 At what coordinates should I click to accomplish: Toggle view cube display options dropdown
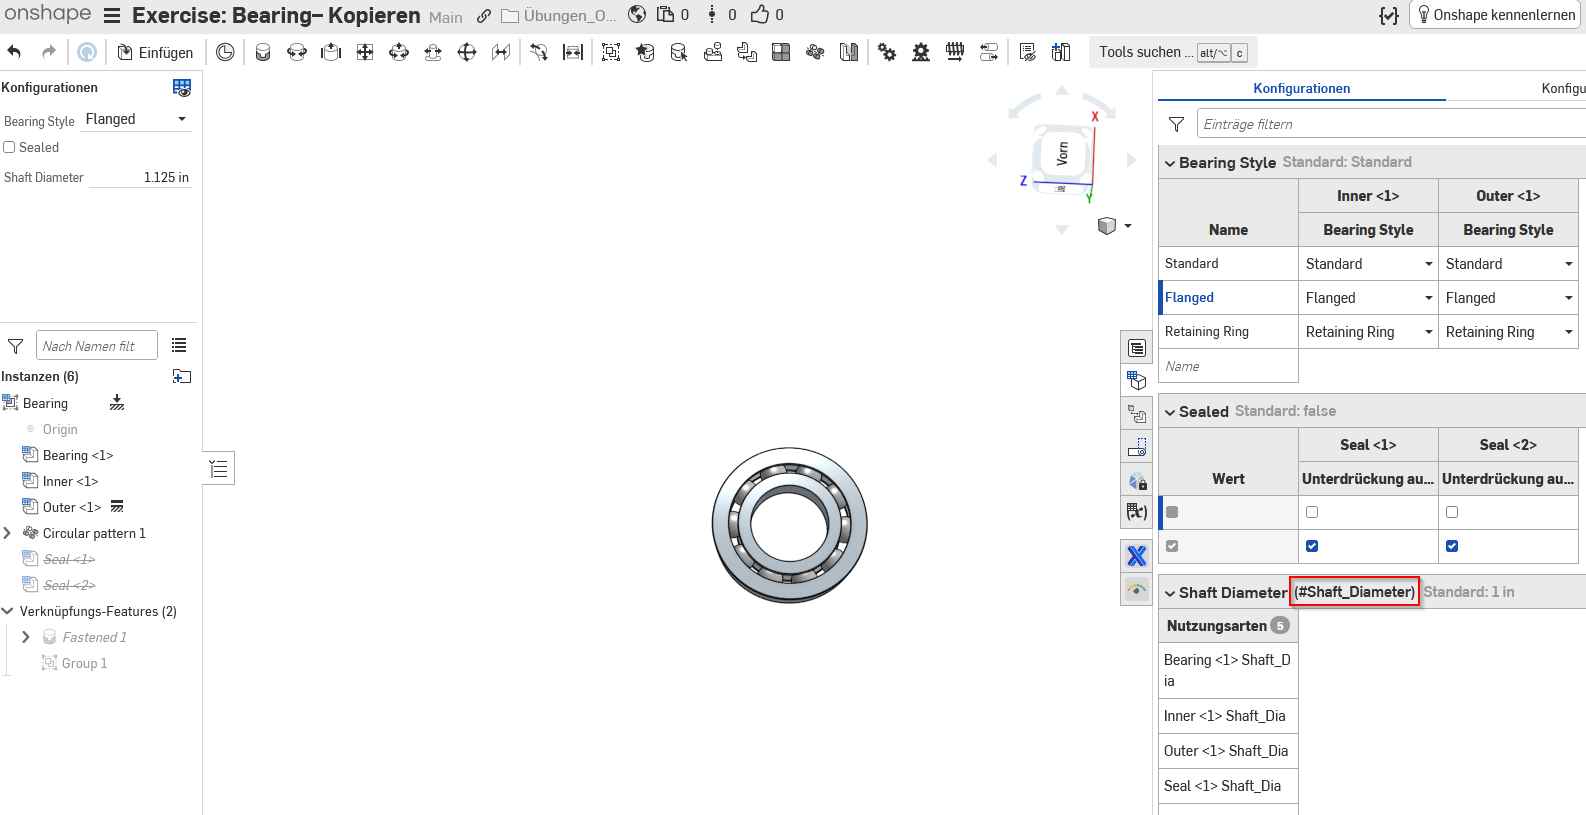1128,226
